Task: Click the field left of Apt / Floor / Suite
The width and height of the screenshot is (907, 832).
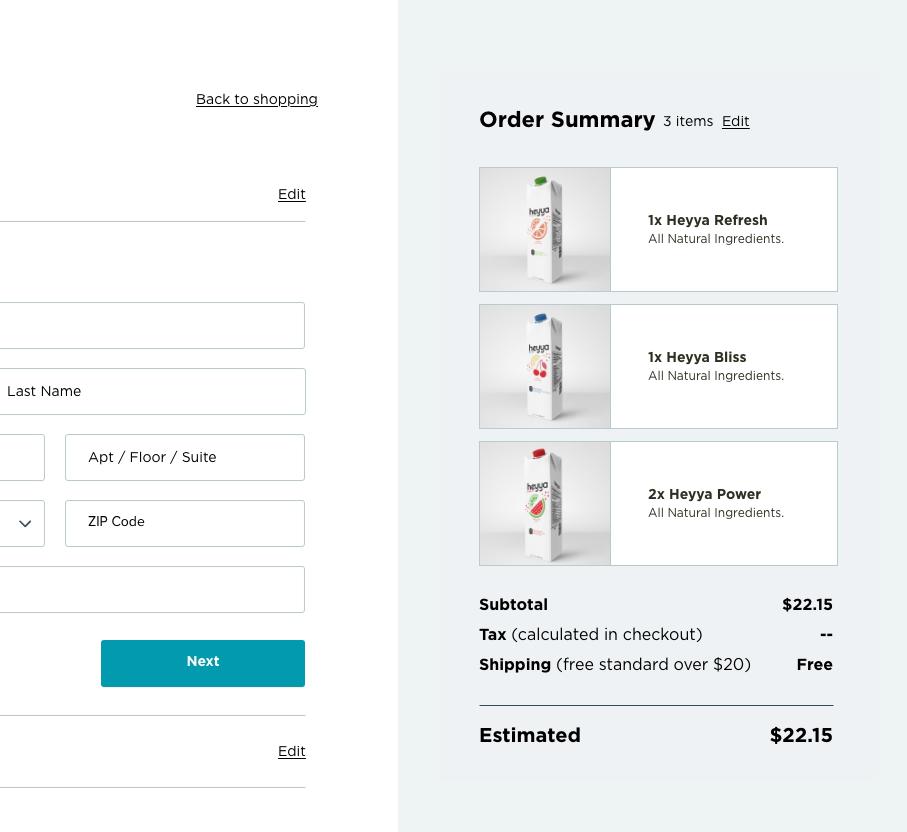Action: pos(21,458)
